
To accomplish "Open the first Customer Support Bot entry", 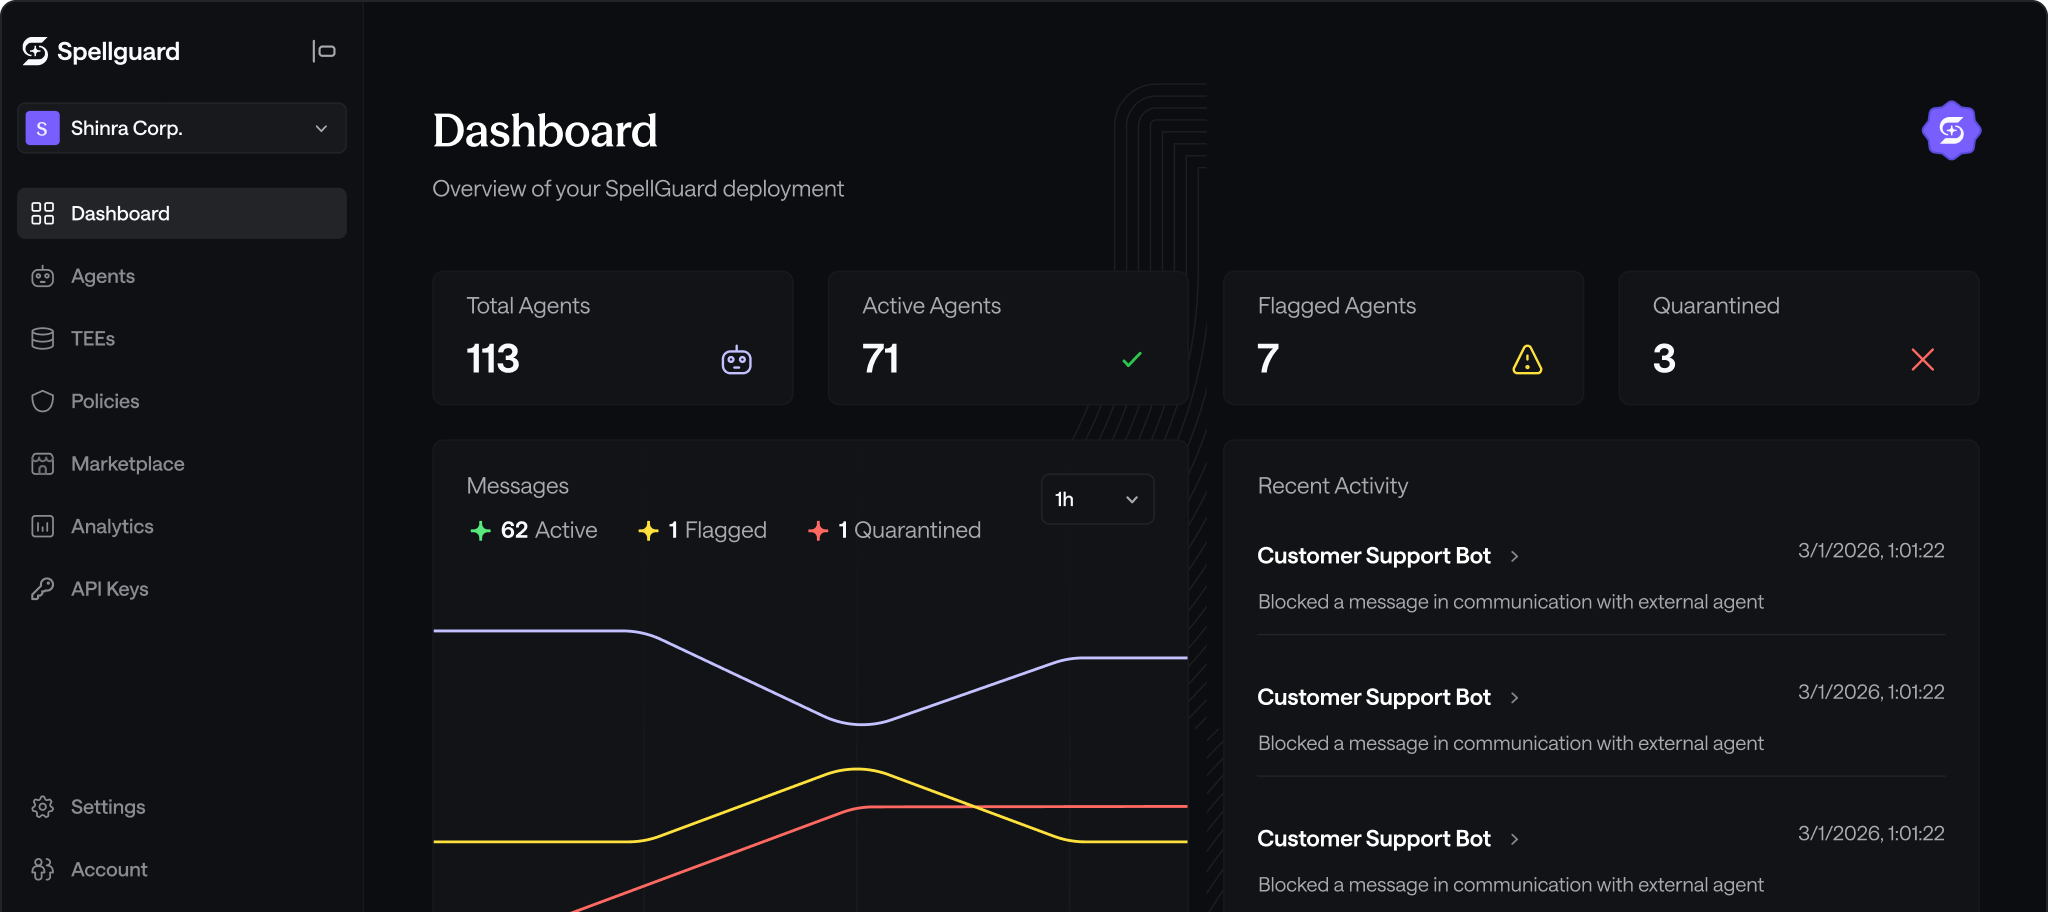I will 1374,556.
